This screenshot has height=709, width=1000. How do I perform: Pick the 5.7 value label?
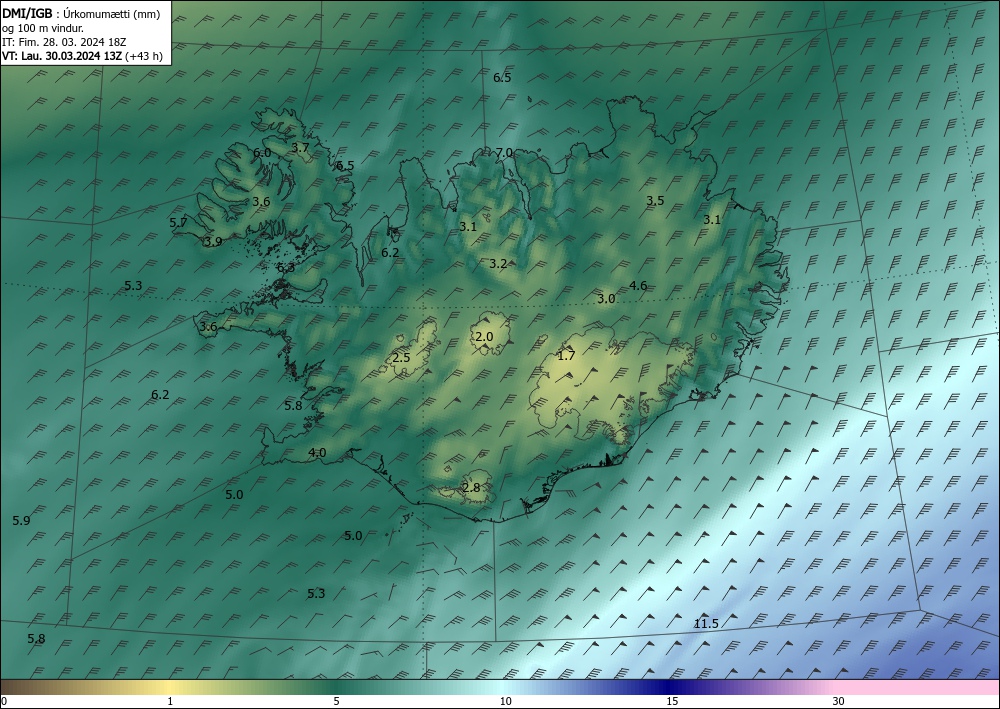[179, 223]
